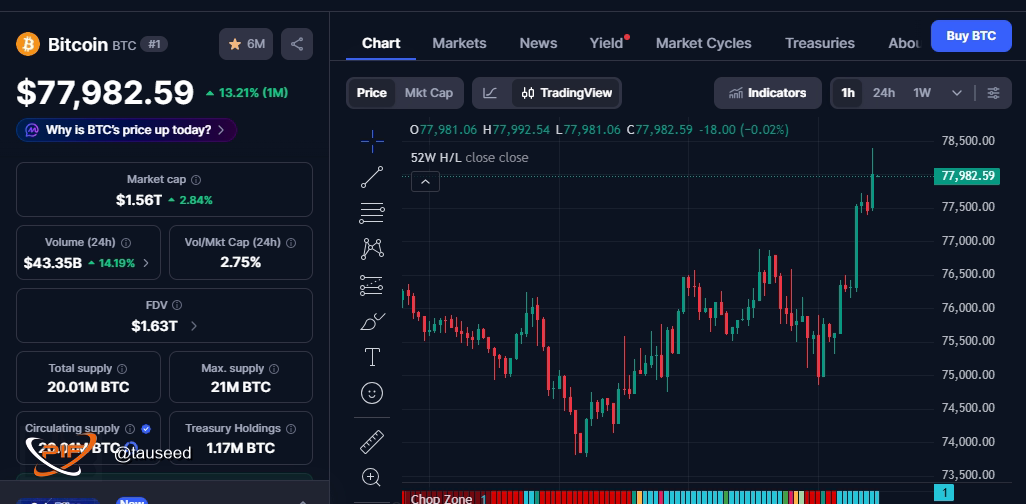Show Market cap info tooltip icon
This screenshot has height=504, width=1026.
[196, 179]
